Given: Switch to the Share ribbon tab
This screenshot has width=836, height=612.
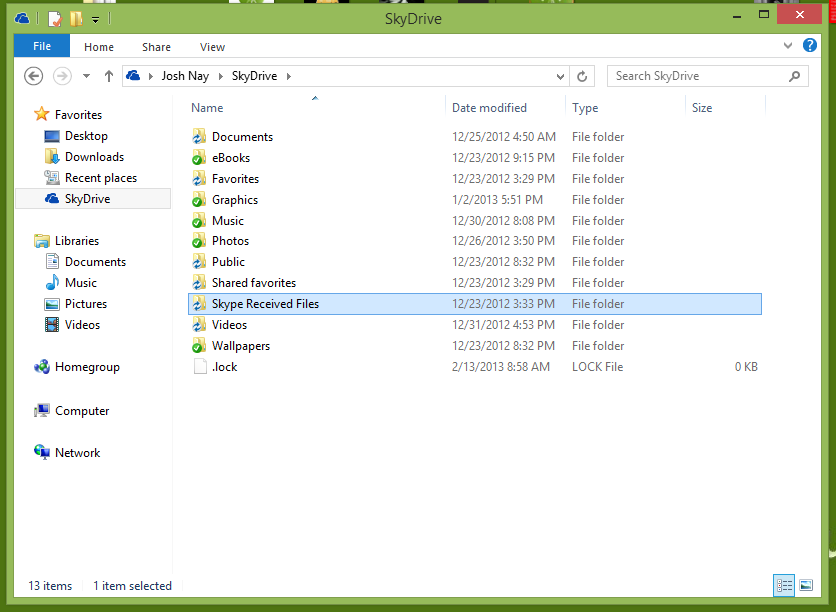Looking at the screenshot, I should [x=156, y=47].
